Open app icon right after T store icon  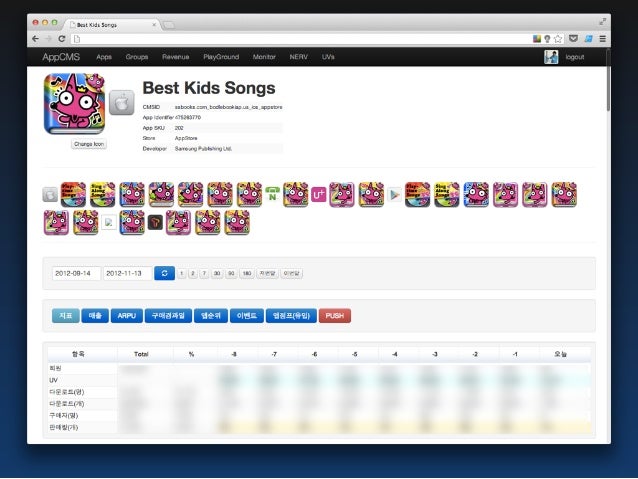coord(178,223)
